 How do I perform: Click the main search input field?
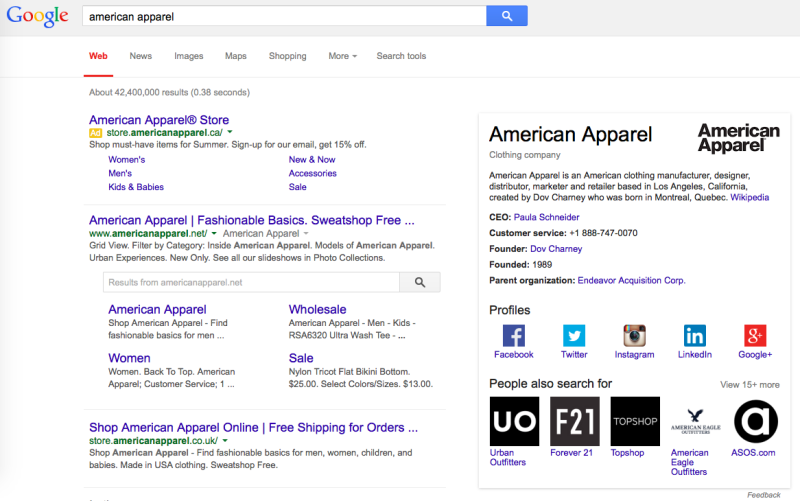(284, 16)
